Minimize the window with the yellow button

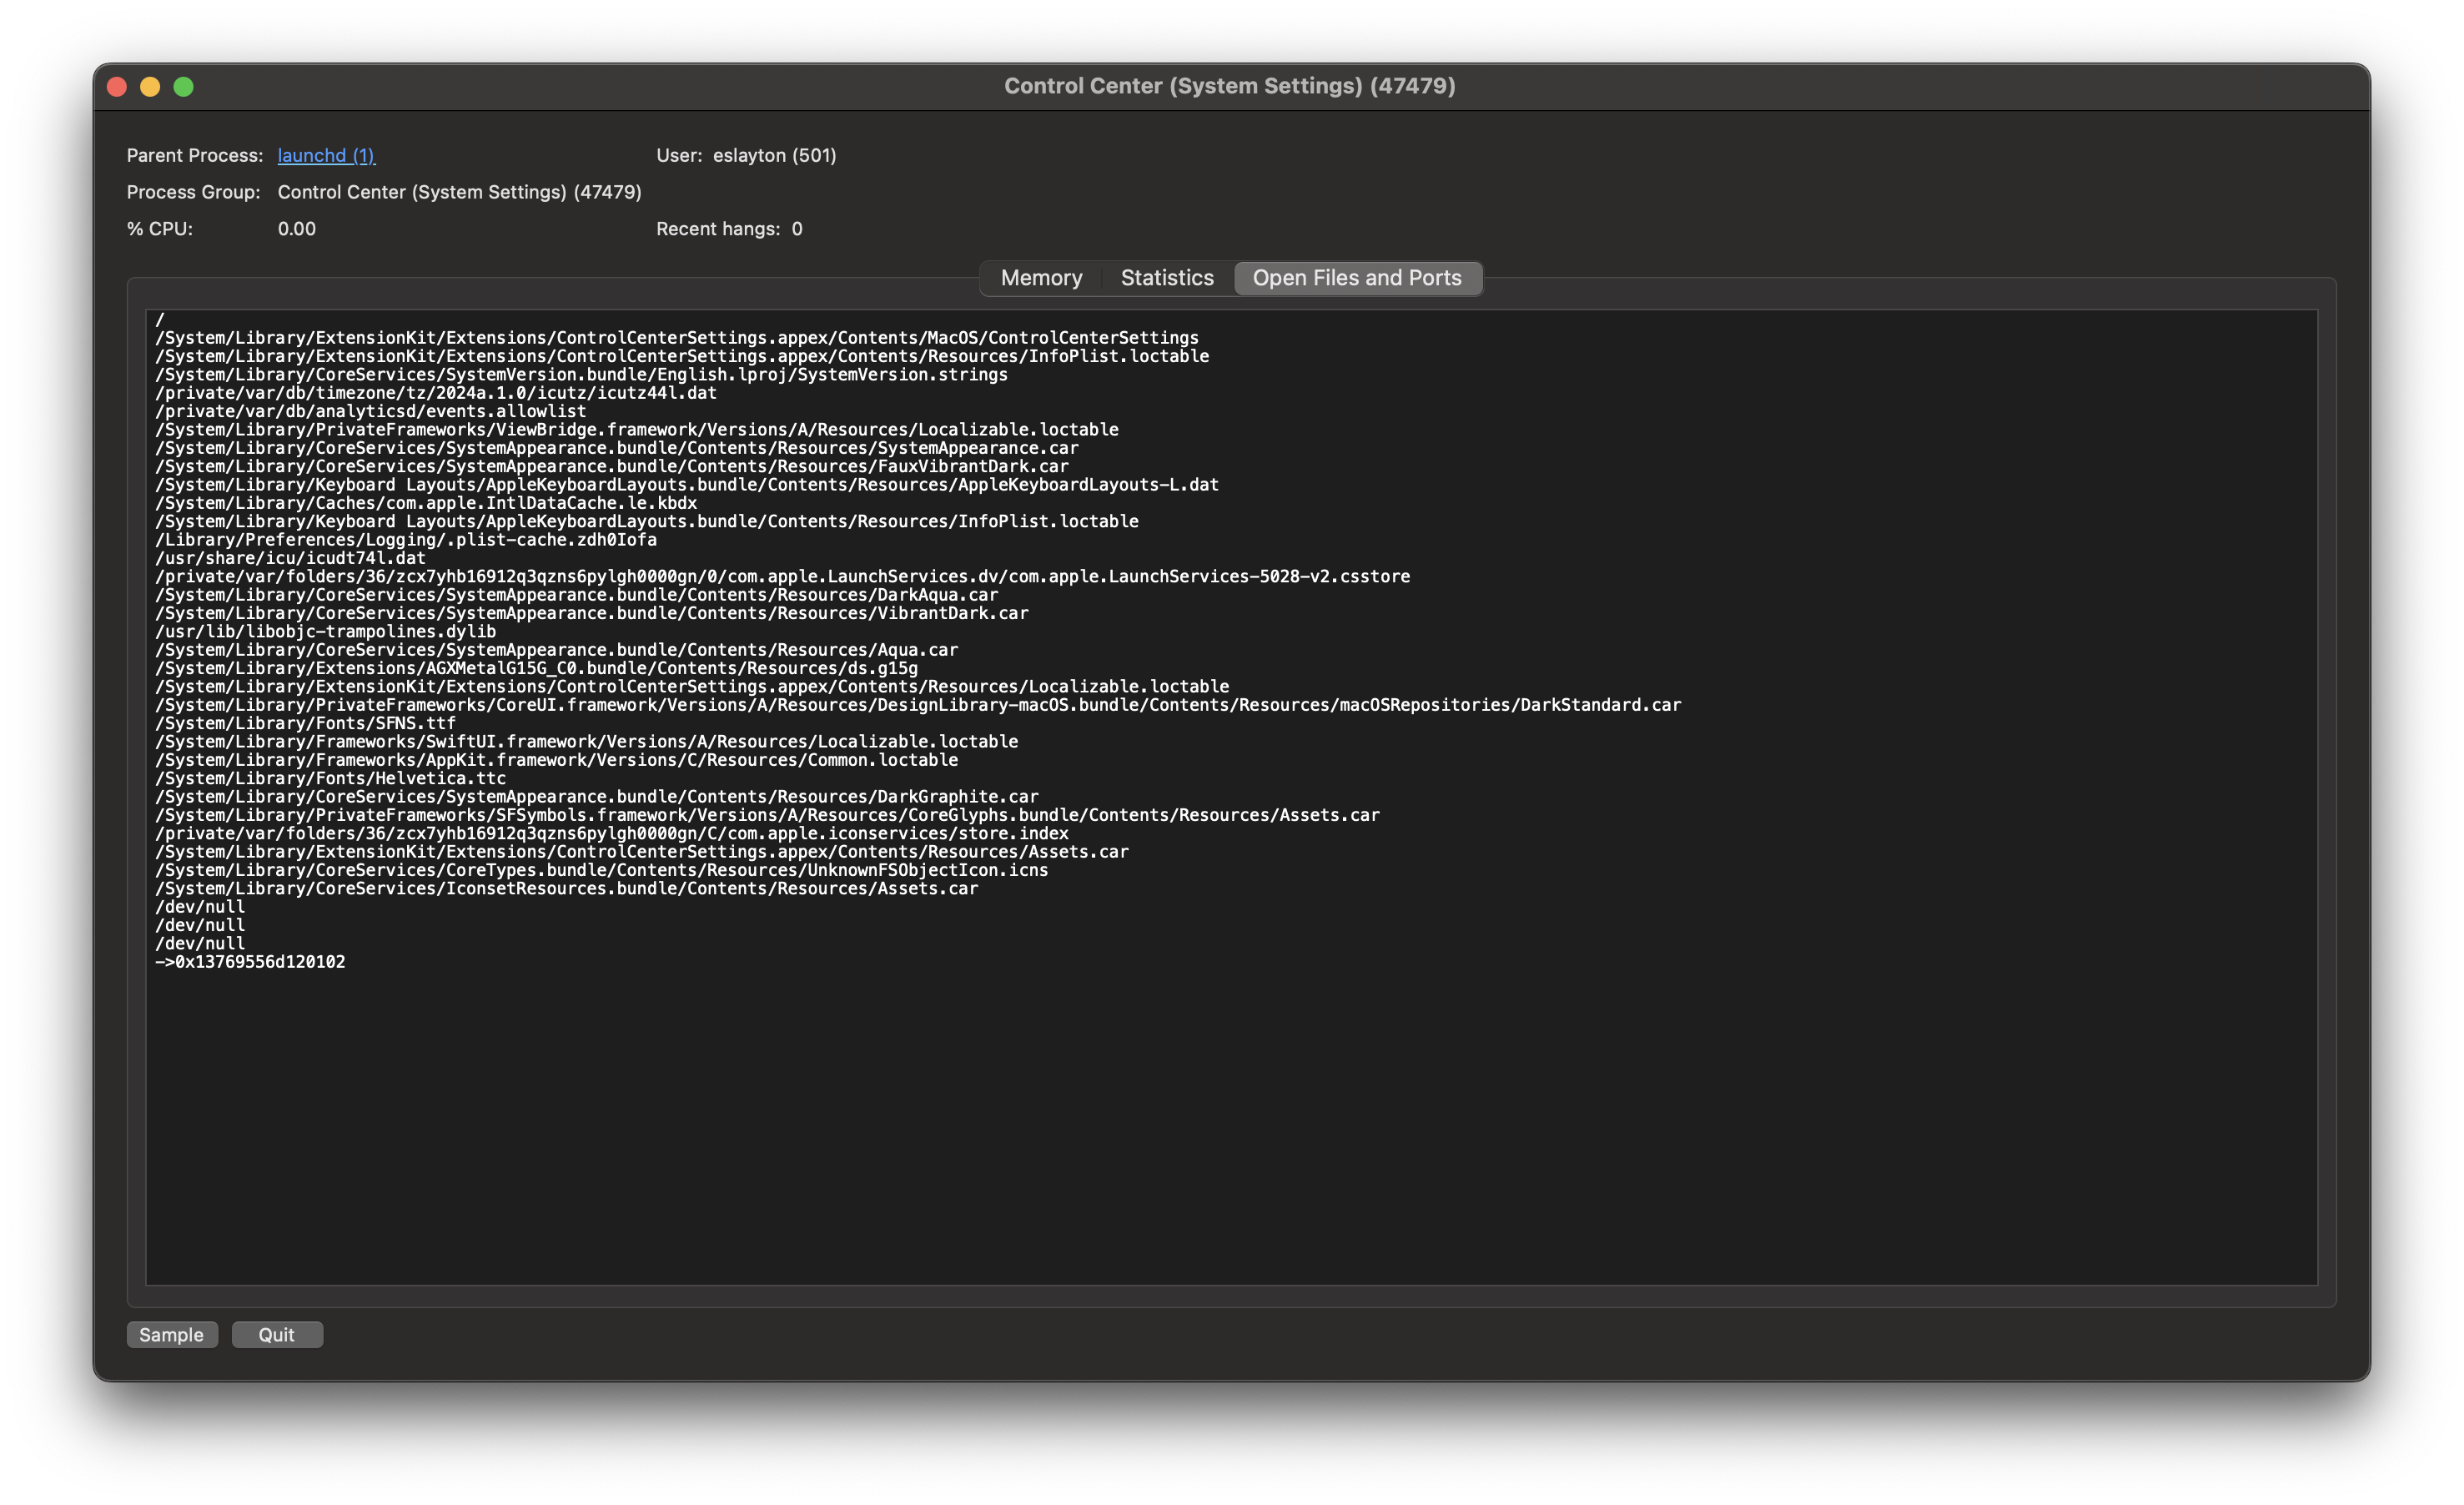pos(150,87)
